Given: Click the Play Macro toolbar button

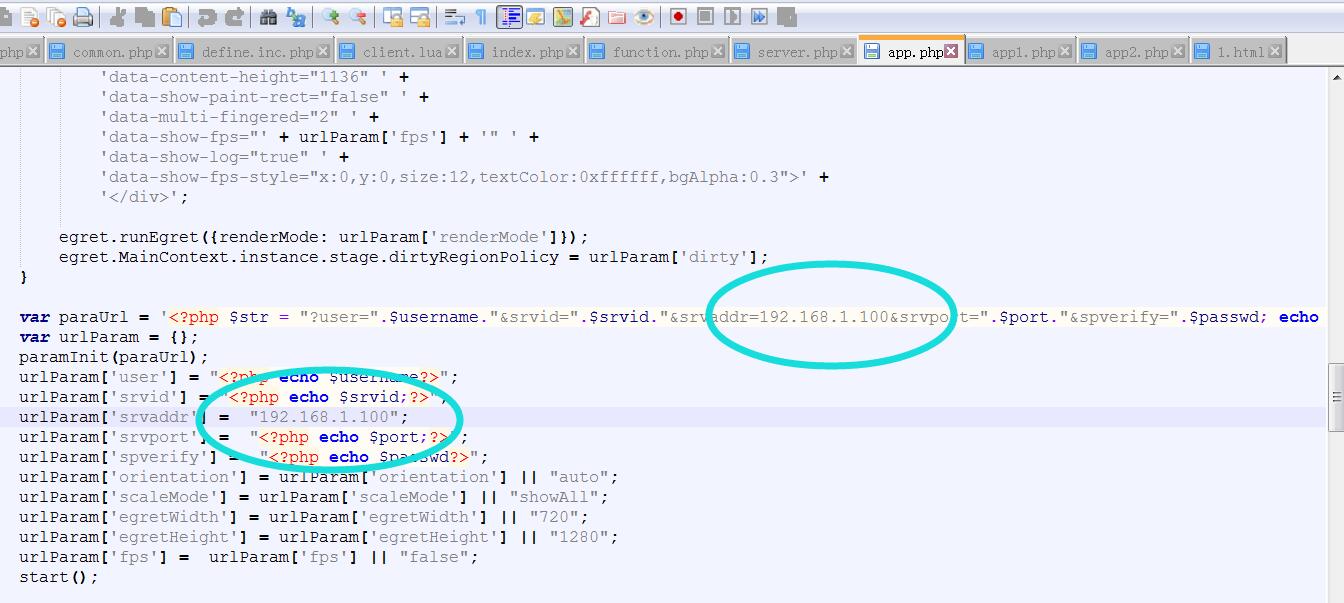Looking at the screenshot, I should pos(733,17).
